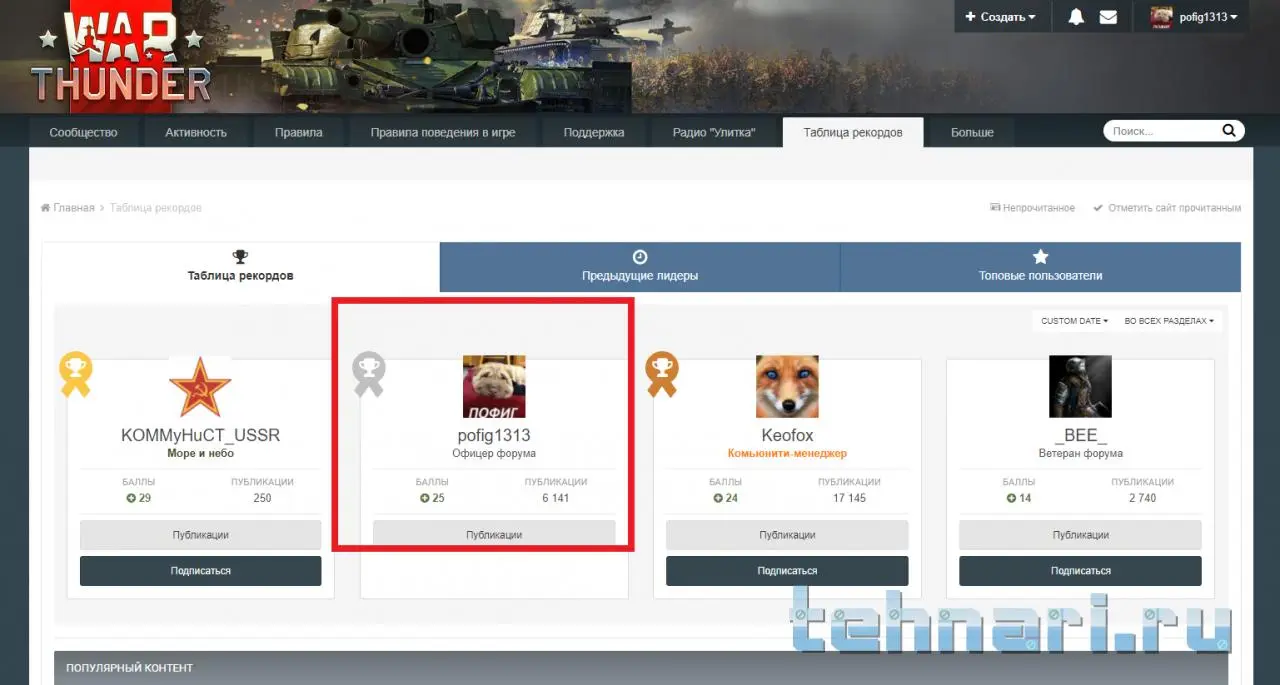Click the star icon on Топовые пользователи tab
Image resolution: width=1280 pixels, height=685 pixels.
pos(1040,257)
